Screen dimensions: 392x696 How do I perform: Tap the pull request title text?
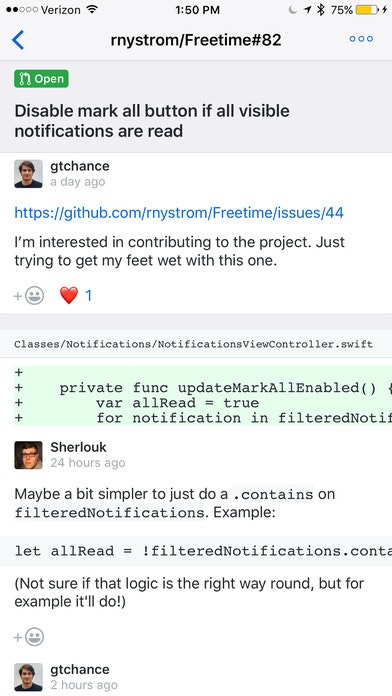click(152, 121)
